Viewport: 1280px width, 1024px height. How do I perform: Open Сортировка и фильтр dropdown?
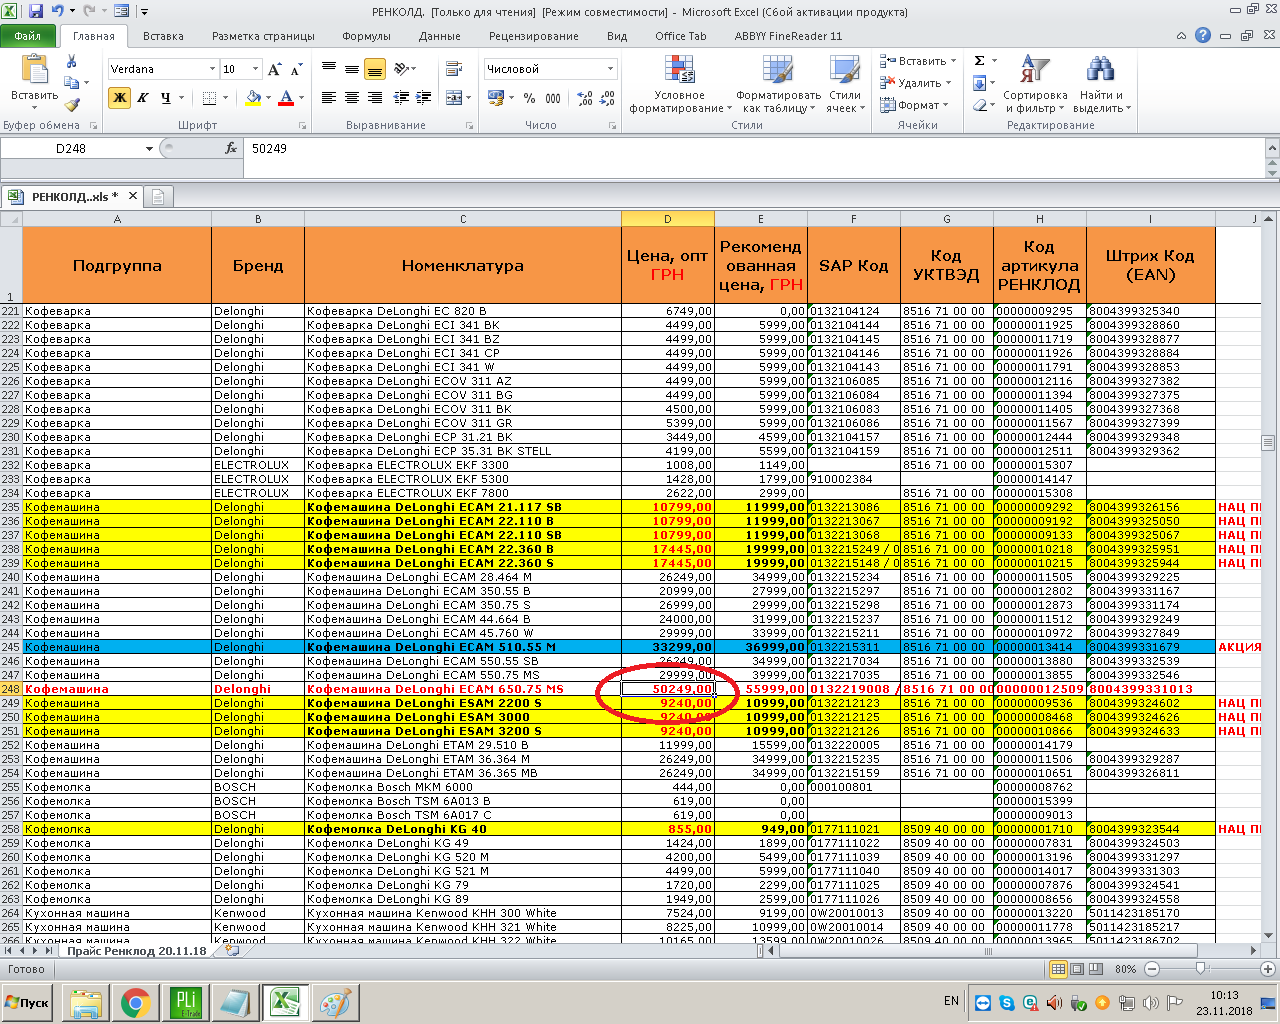pyautogui.click(x=1035, y=85)
